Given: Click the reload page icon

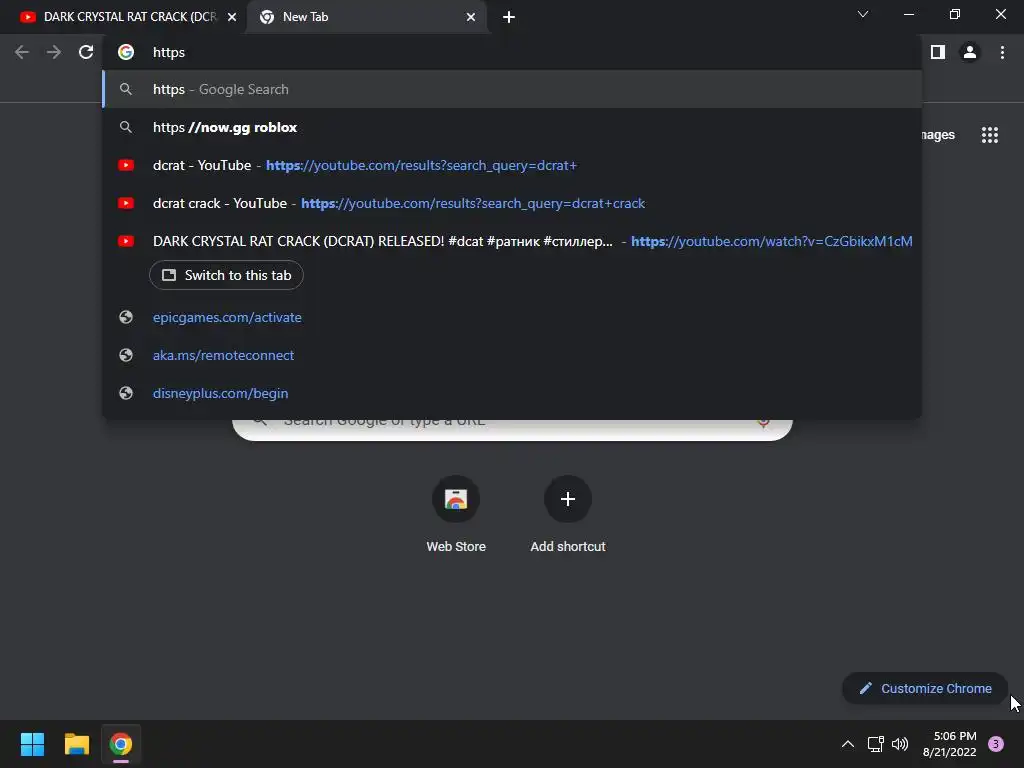Looking at the screenshot, I should (86, 52).
